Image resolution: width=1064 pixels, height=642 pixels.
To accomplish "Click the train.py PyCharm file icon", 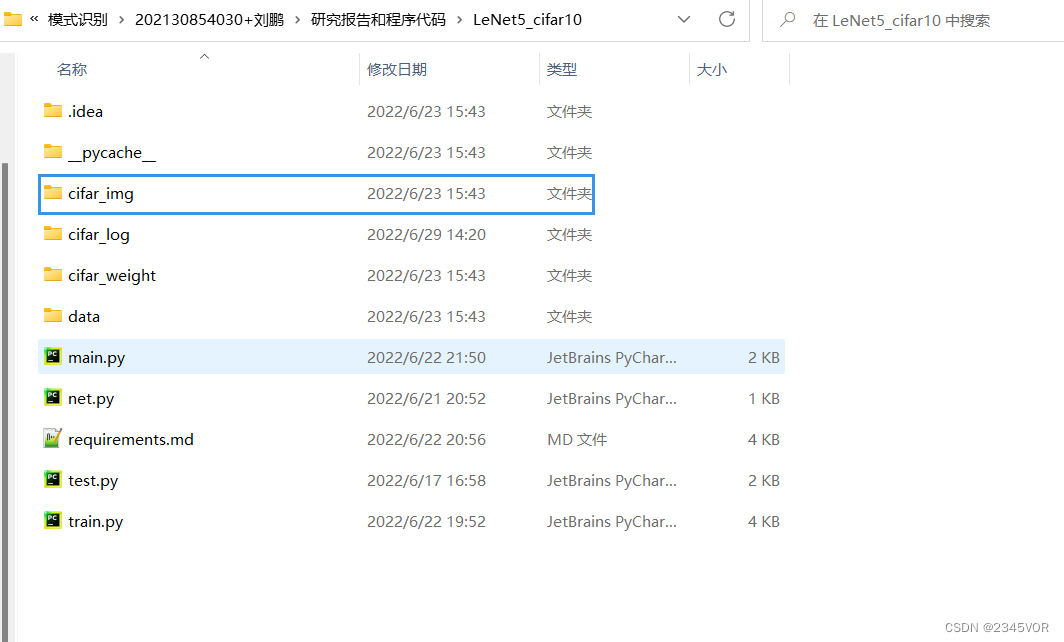I will coord(52,521).
